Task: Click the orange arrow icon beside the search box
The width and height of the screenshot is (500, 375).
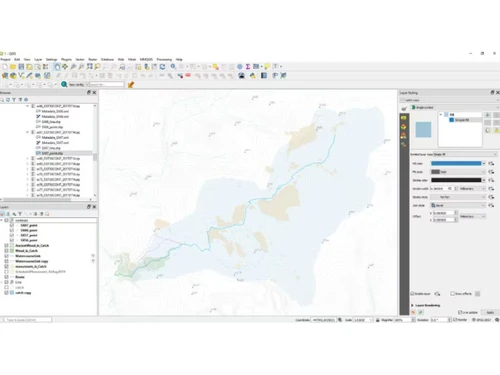Action: 131,85
